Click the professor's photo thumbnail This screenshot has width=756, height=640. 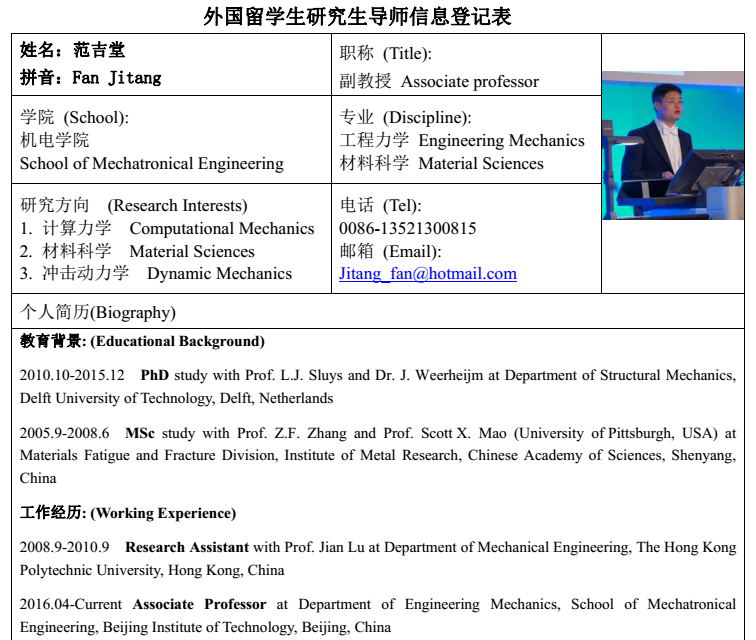672,145
